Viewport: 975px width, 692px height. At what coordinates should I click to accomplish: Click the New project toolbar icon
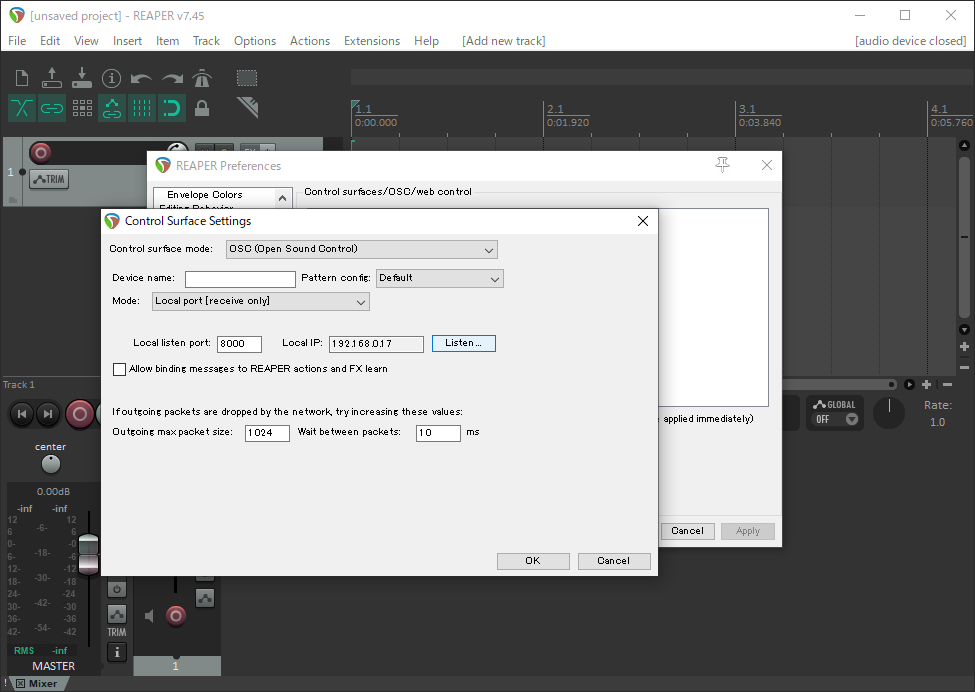[x=22, y=78]
